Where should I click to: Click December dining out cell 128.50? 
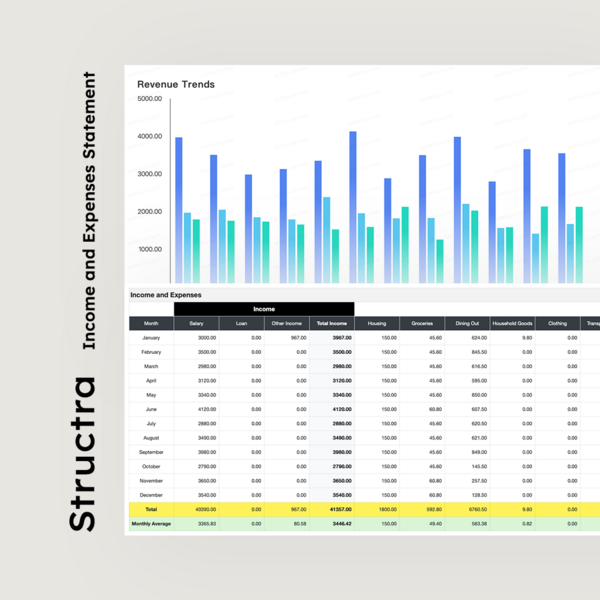point(467,495)
